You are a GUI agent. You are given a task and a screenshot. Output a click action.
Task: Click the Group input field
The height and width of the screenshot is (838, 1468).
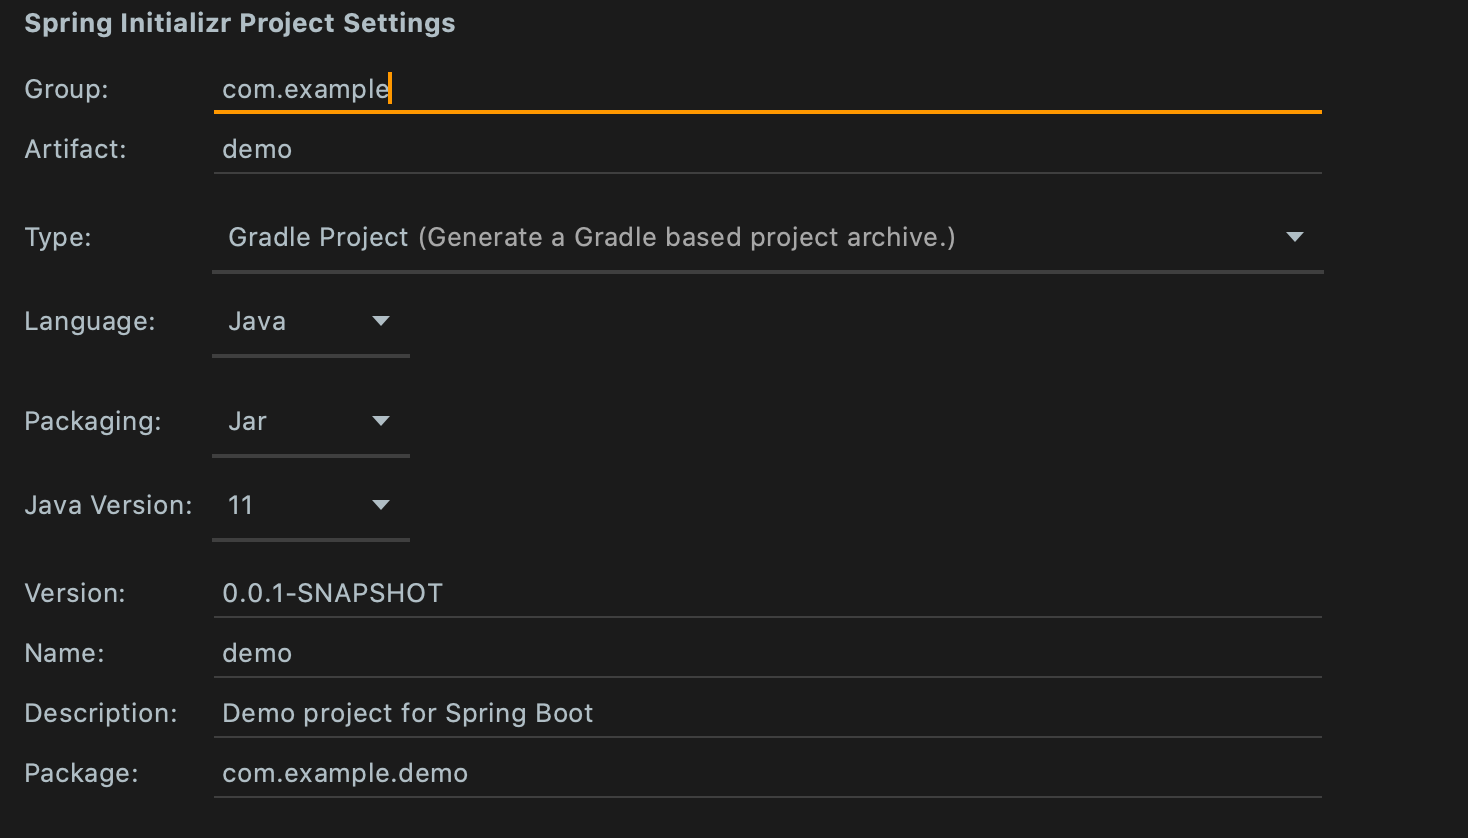click(766, 89)
